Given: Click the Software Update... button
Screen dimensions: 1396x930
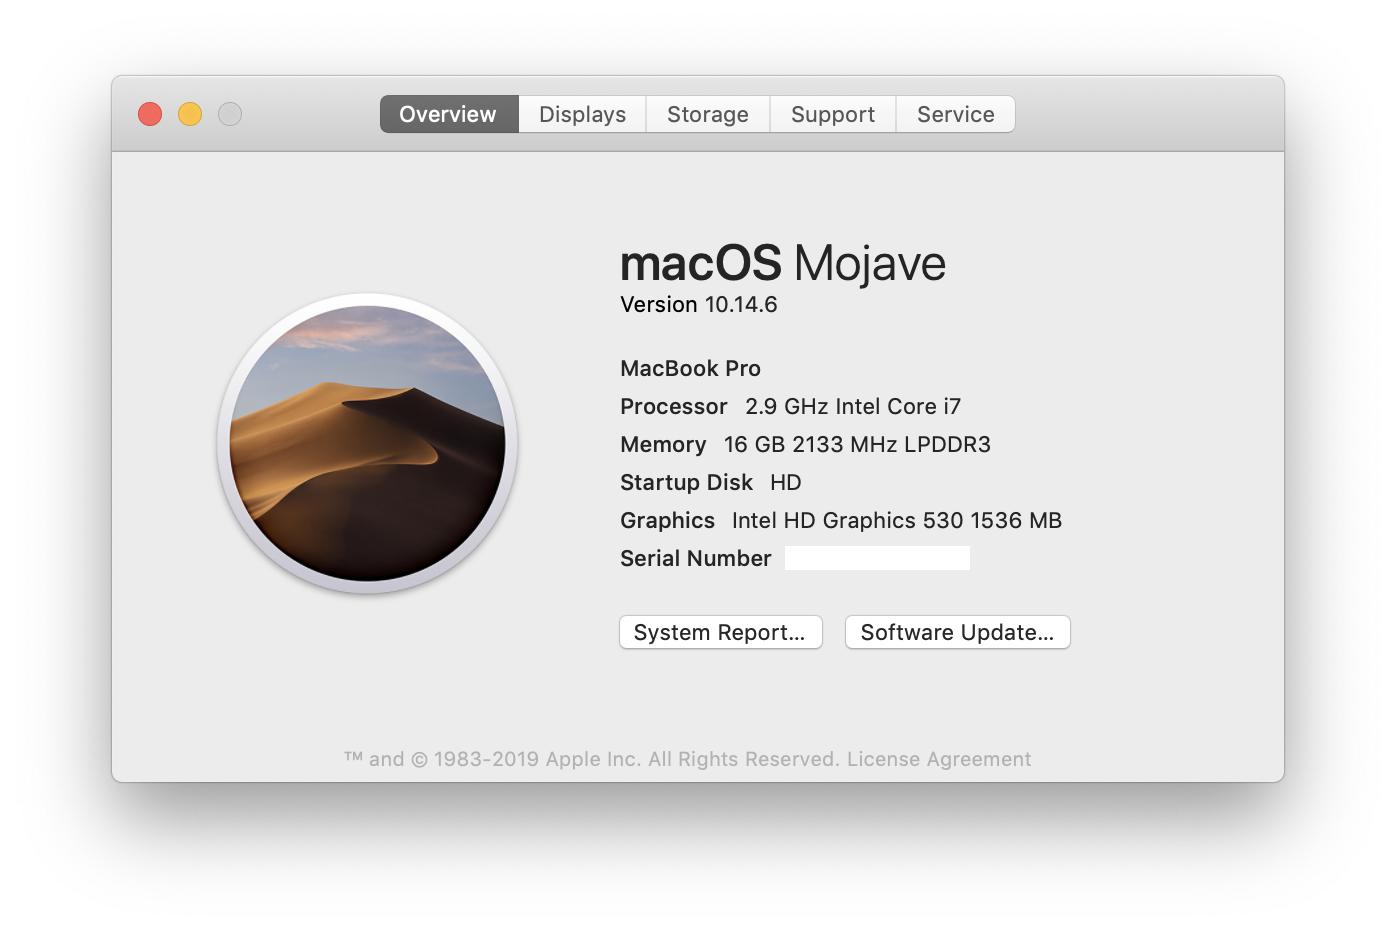Looking at the screenshot, I should [958, 632].
